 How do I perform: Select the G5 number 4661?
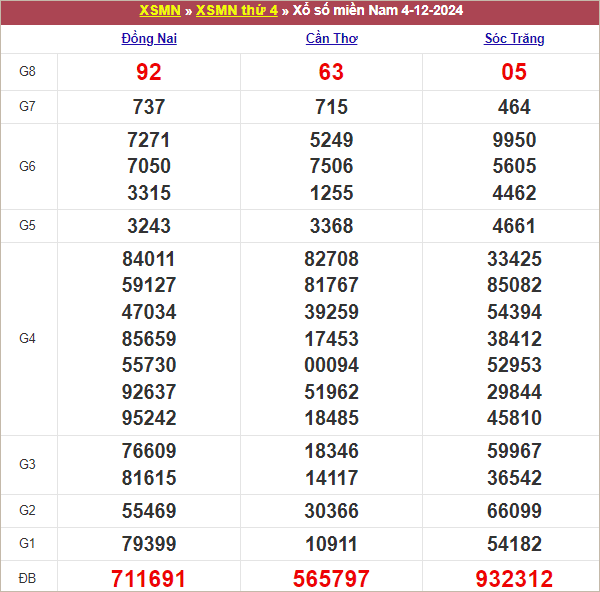coord(514,226)
